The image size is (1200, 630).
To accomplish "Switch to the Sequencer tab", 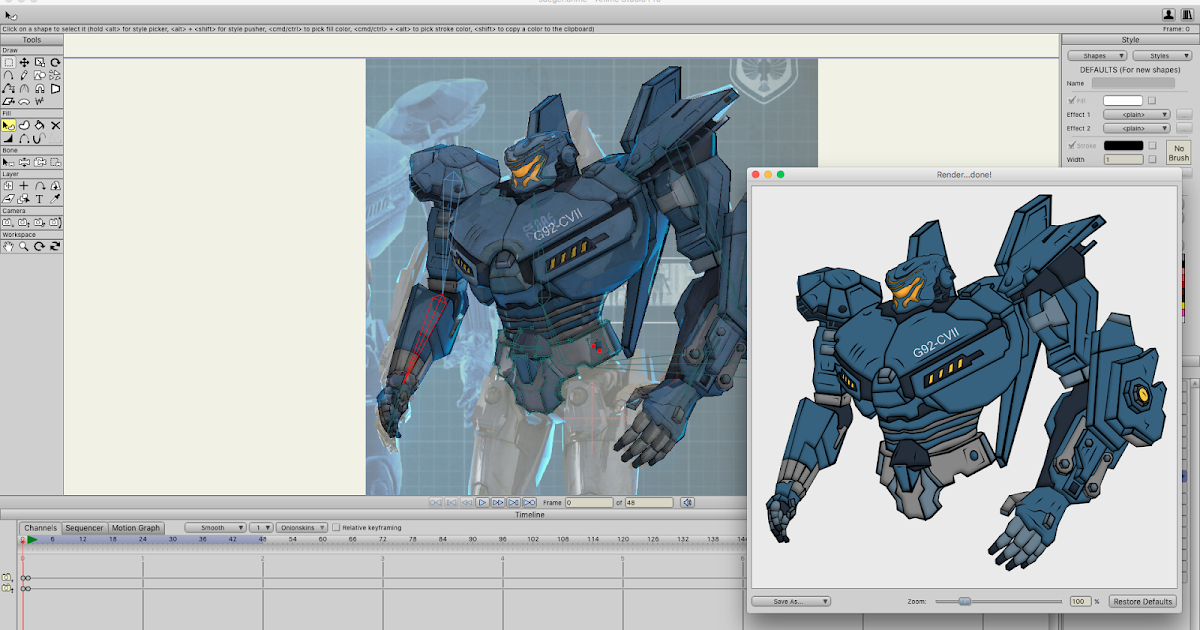I will coord(84,527).
